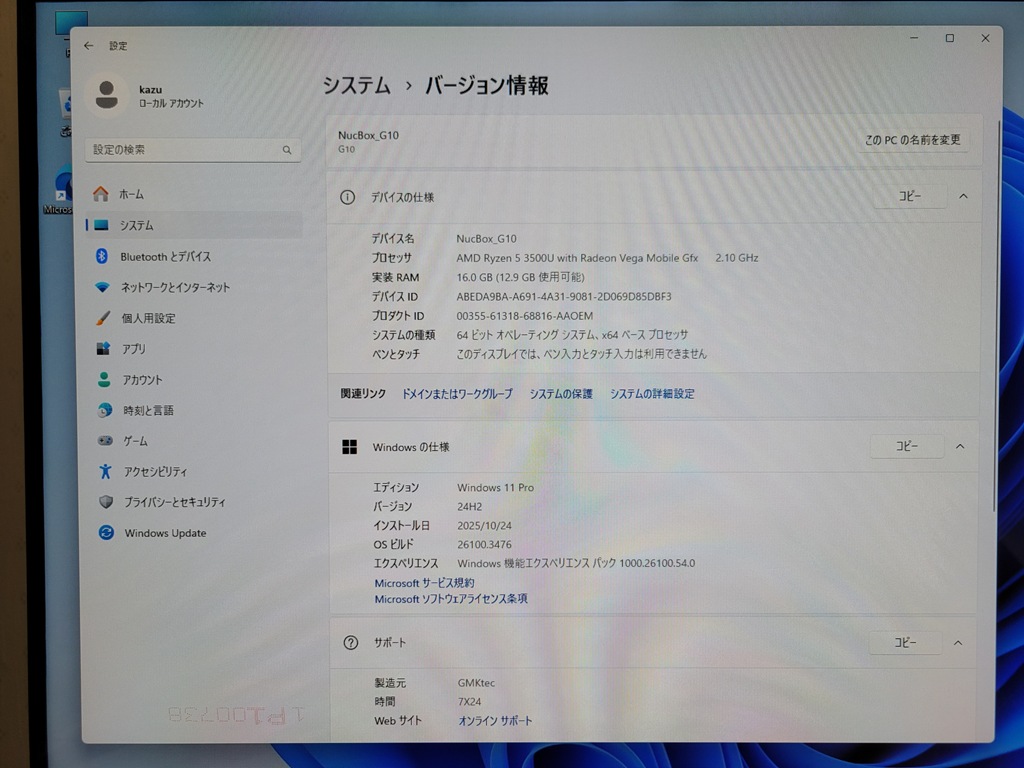The image size is (1024, 768).
Task: Select the アプリ sidebar item
Action: point(133,349)
